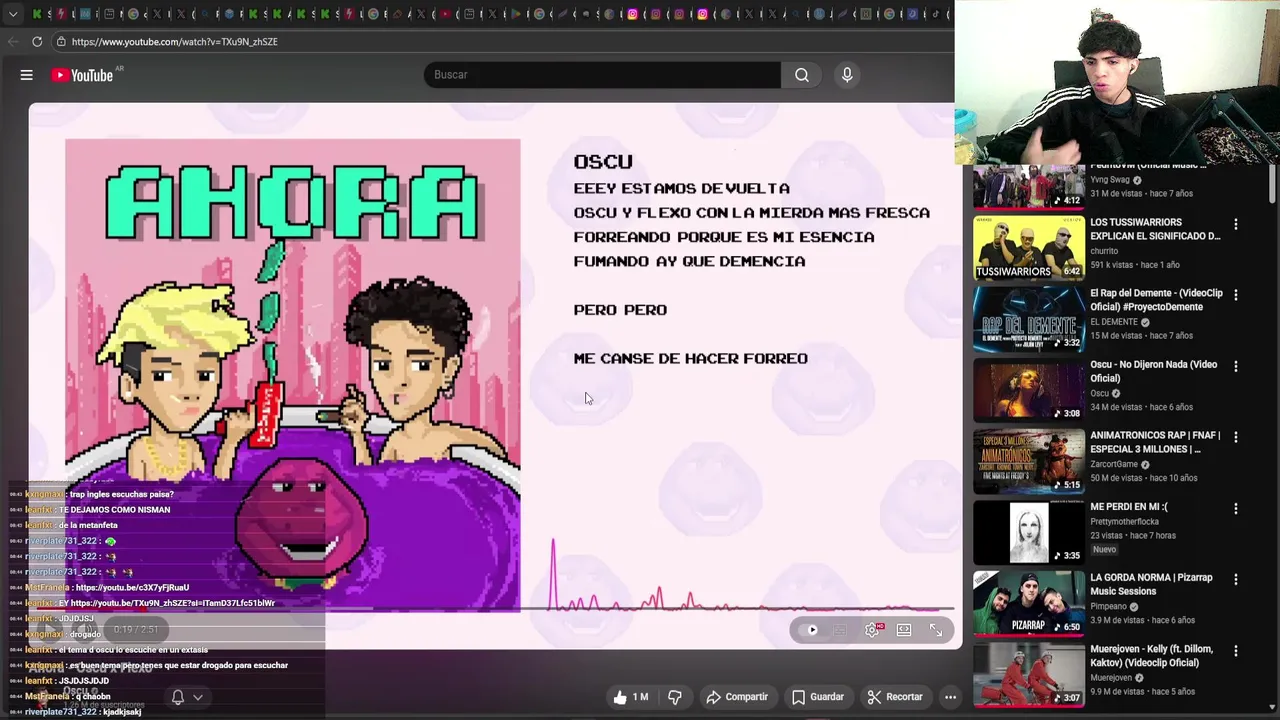This screenshot has width=1280, height=720.
Task: Open the YouTube guide hamburger menu
Action: point(27,75)
